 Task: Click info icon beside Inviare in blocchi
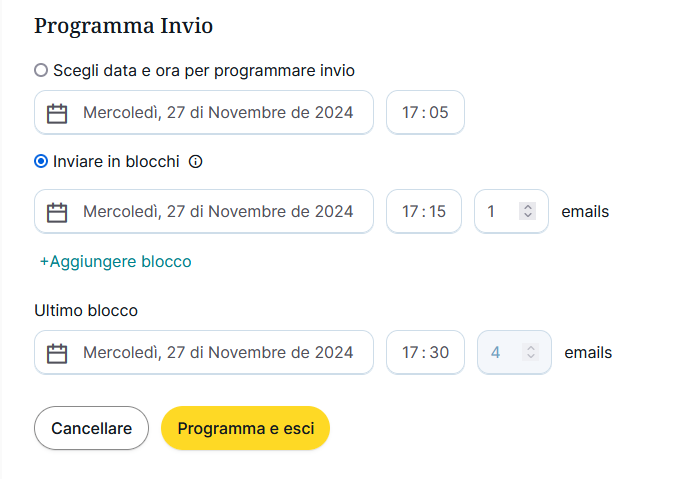point(196,162)
